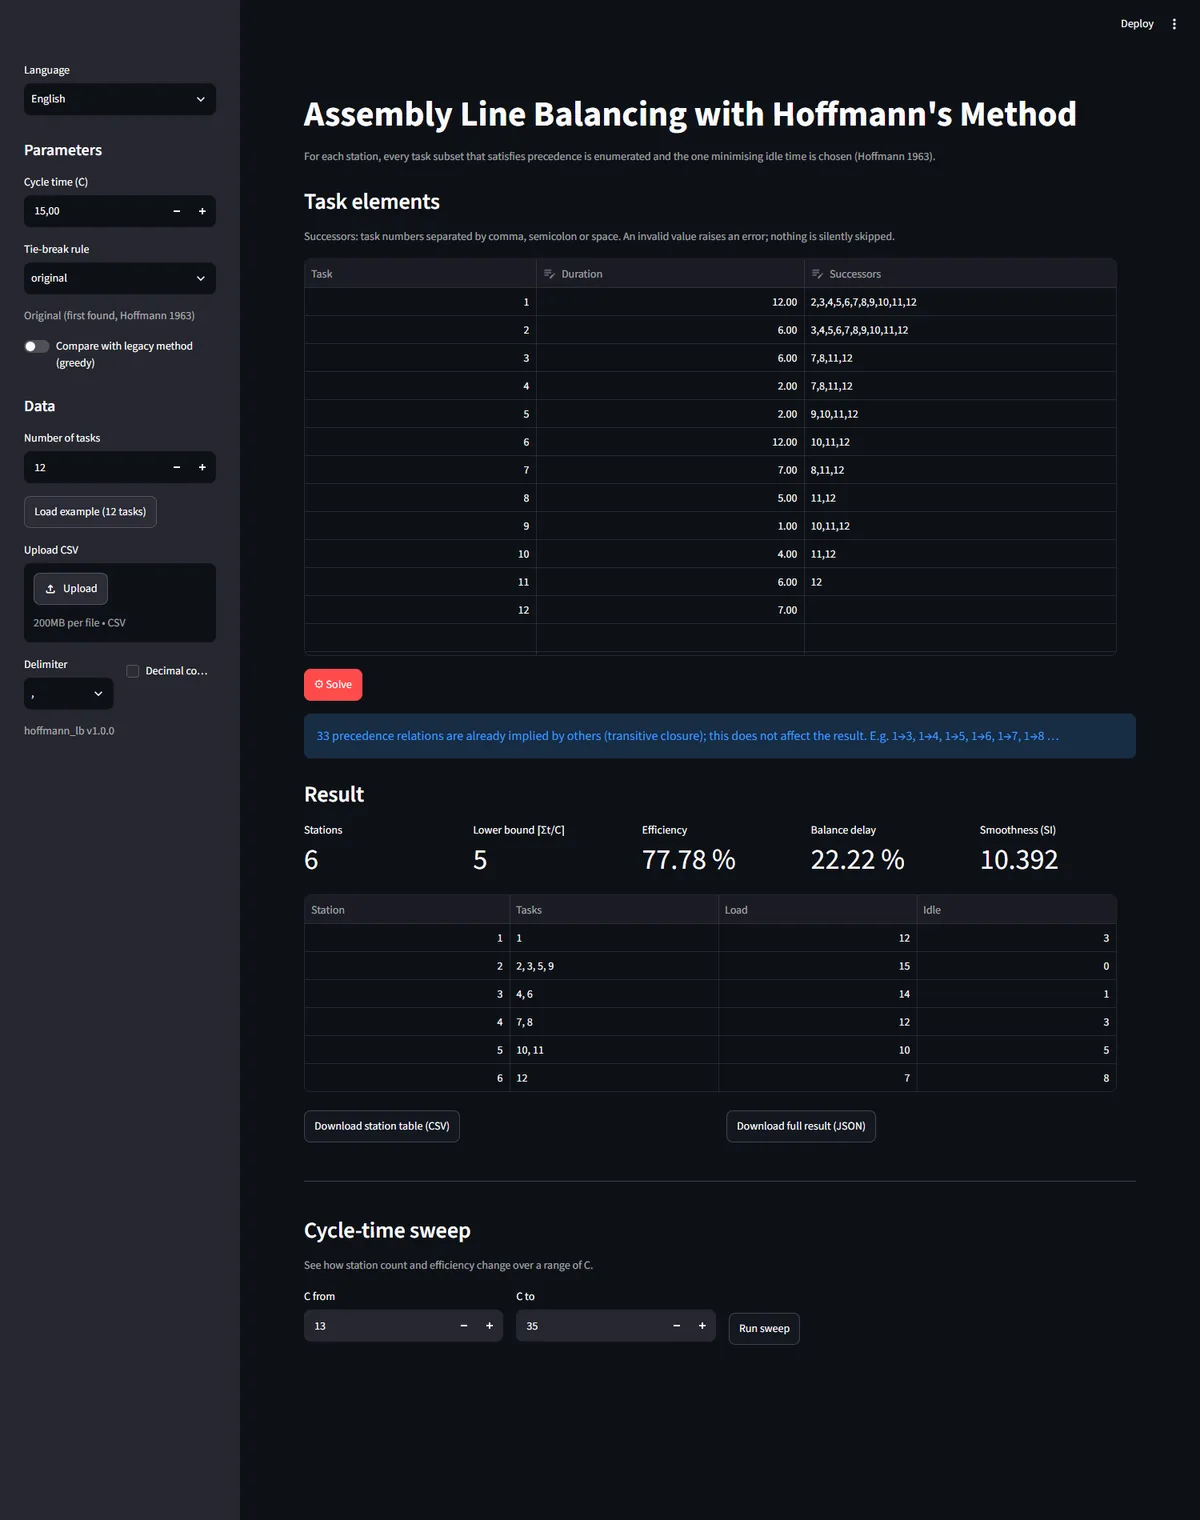Click the Upload CSV button
Viewport: 1200px width, 1520px height.
pyautogui.click(x=71, y=589)
